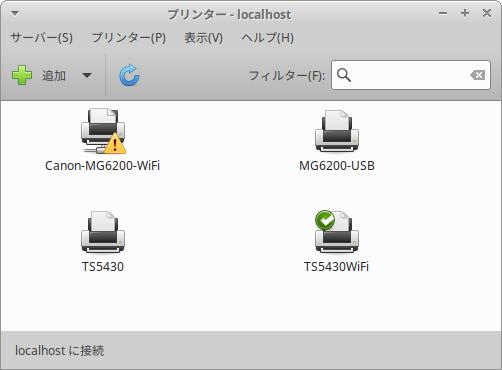Image resolution: width=502 pixels, height=370 pixels.
Task: Click the MG6200-USB label text
Action: click(x=337, y=166)
